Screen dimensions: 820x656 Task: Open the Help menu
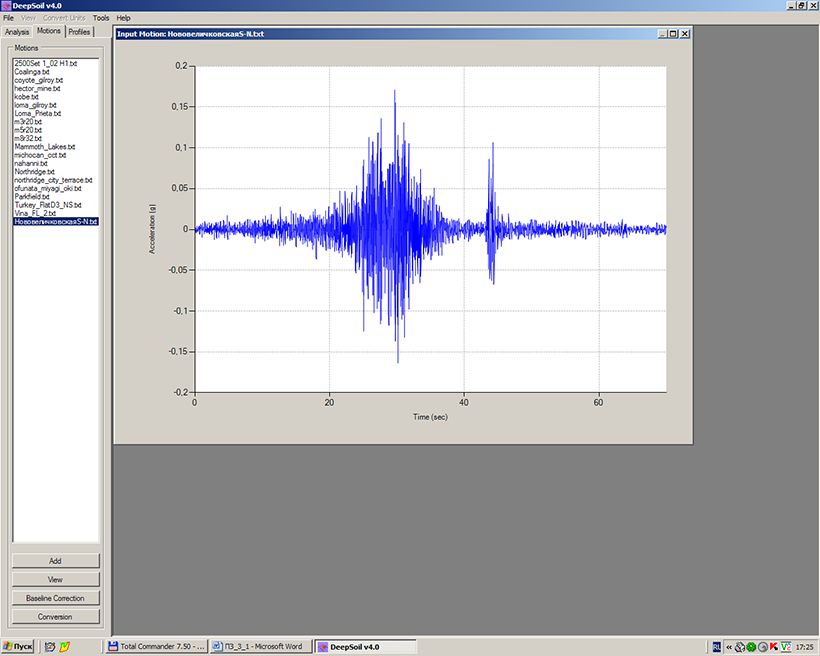click(123, 18)
